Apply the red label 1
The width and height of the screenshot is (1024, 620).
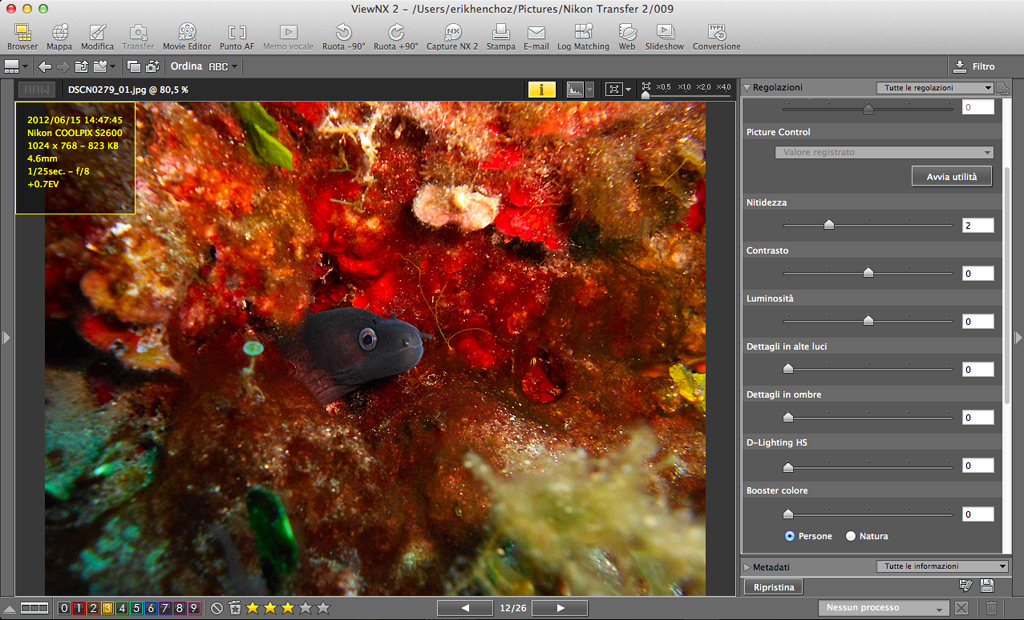pos(79,608)
